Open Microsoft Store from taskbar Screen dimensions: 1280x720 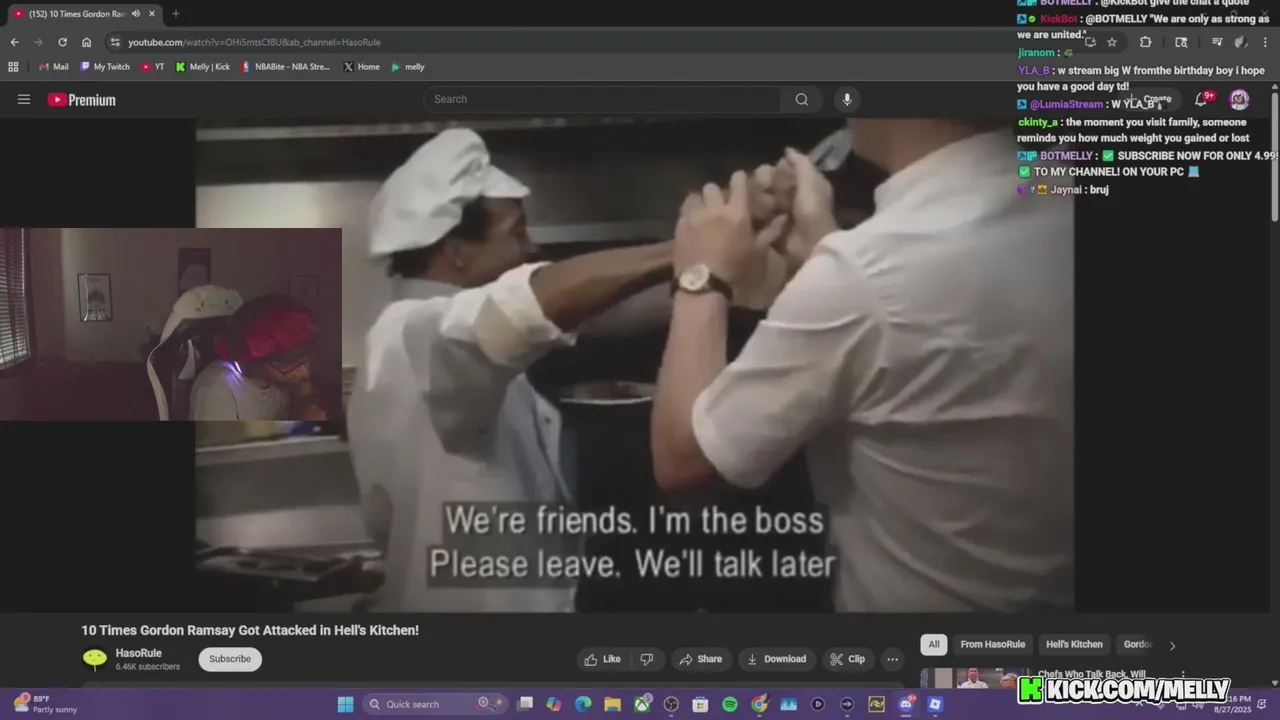tap(700, 704)
